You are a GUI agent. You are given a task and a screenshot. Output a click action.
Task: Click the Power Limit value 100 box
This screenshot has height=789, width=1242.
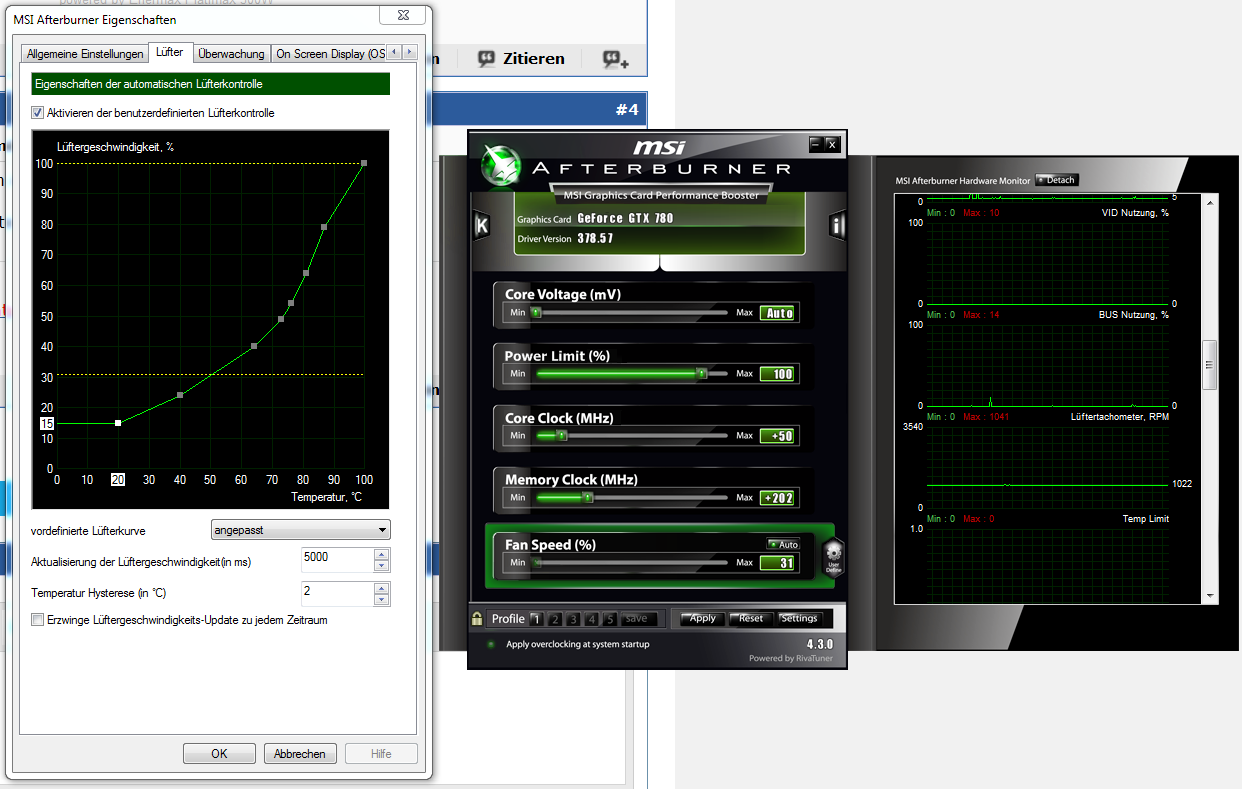click(777, 374)
